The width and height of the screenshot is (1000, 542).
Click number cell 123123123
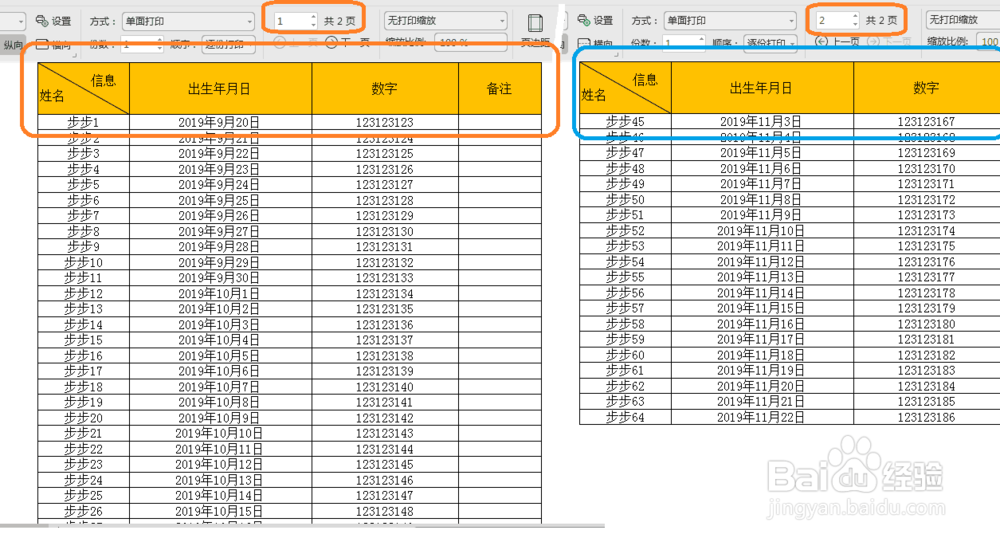[385, 122]
